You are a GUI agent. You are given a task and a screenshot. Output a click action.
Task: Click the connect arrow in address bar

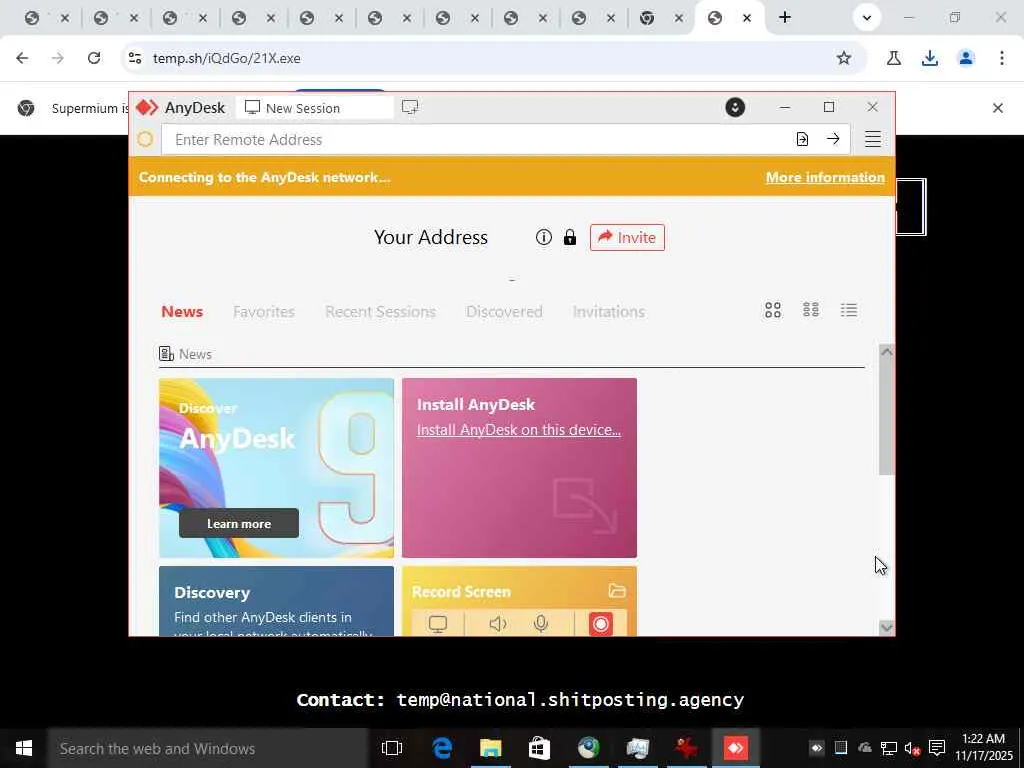point(833,139)
